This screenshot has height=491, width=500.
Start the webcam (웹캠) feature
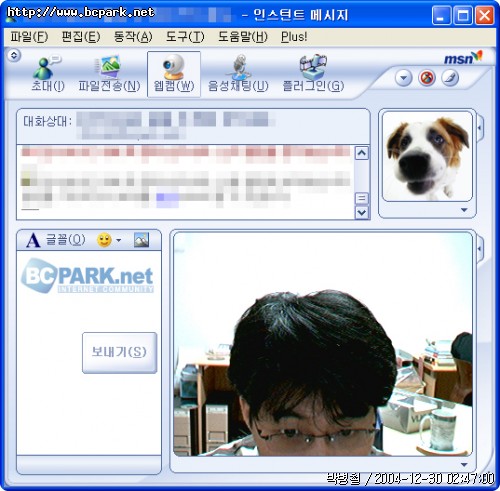point(174,74)
